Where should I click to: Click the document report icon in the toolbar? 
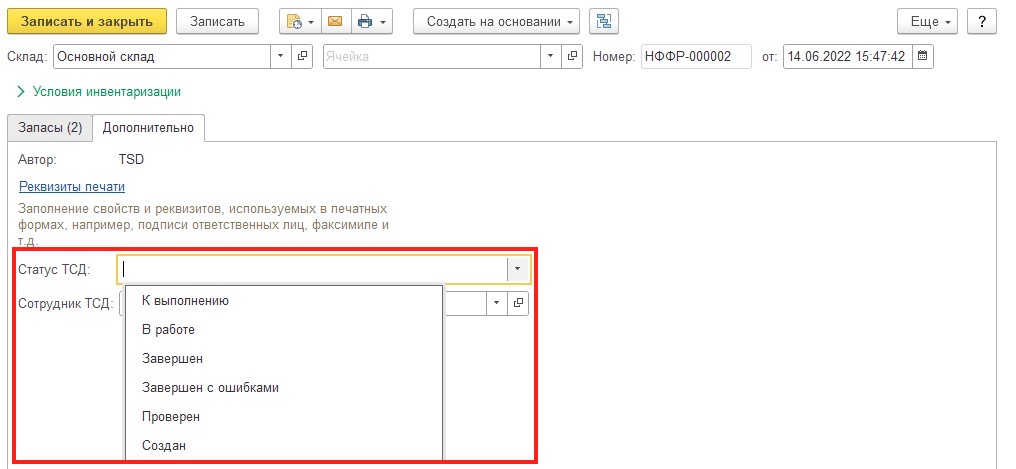tap(294, 21)
